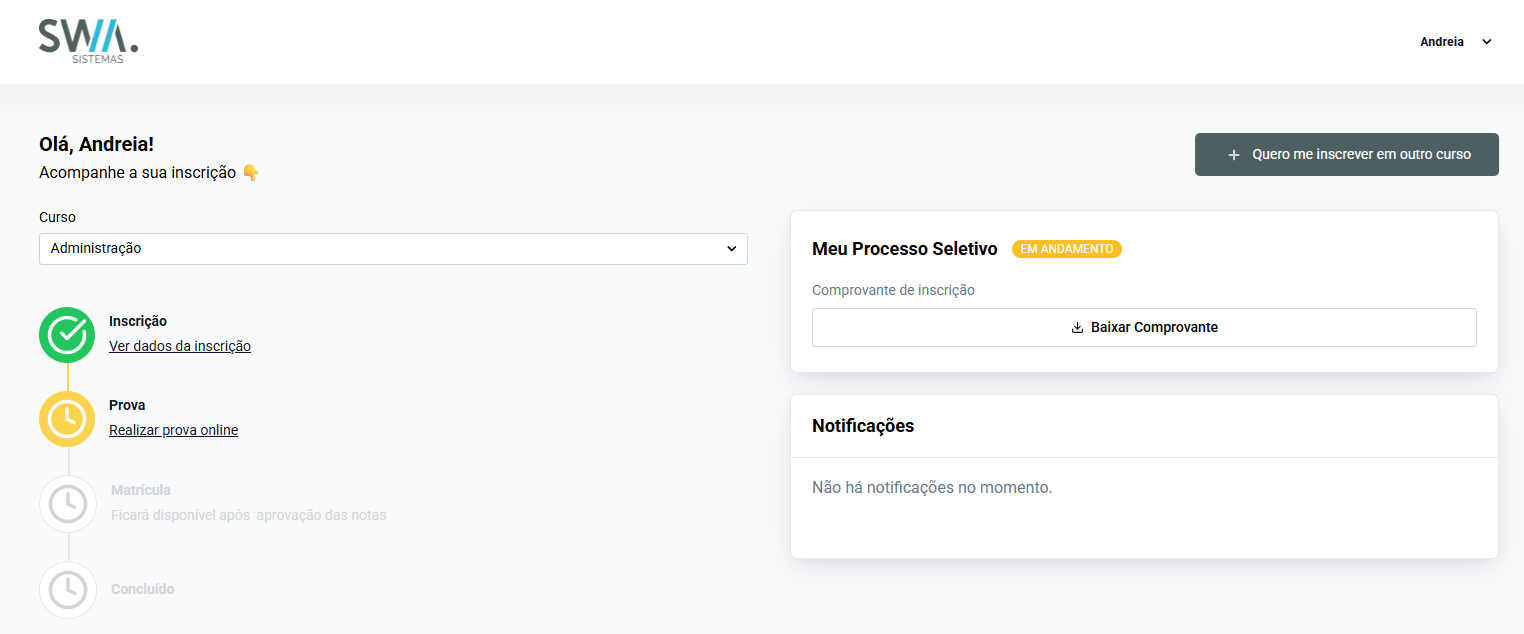This screenshot has width=1524, height=634.
Task: Click the 'Acompanhe a sua inscrição' text
Action: 138,173
